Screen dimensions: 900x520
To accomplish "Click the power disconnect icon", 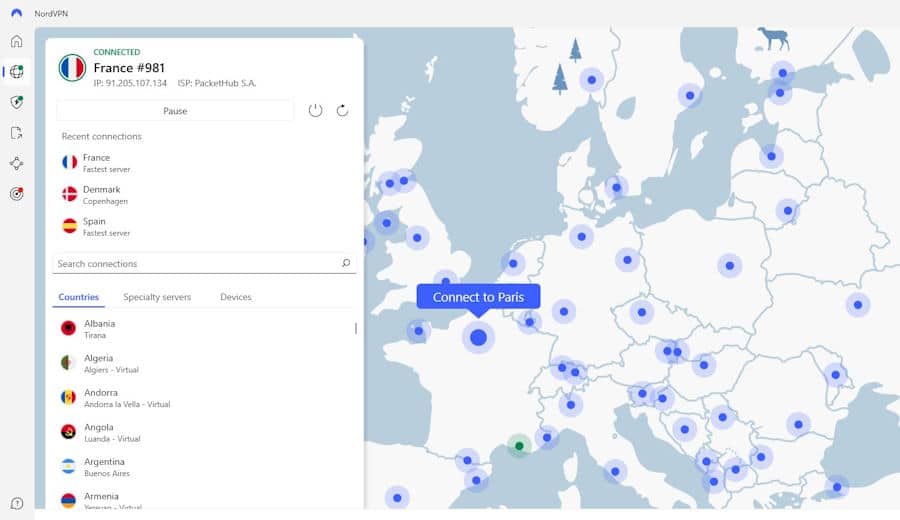I will pos(315,110).
